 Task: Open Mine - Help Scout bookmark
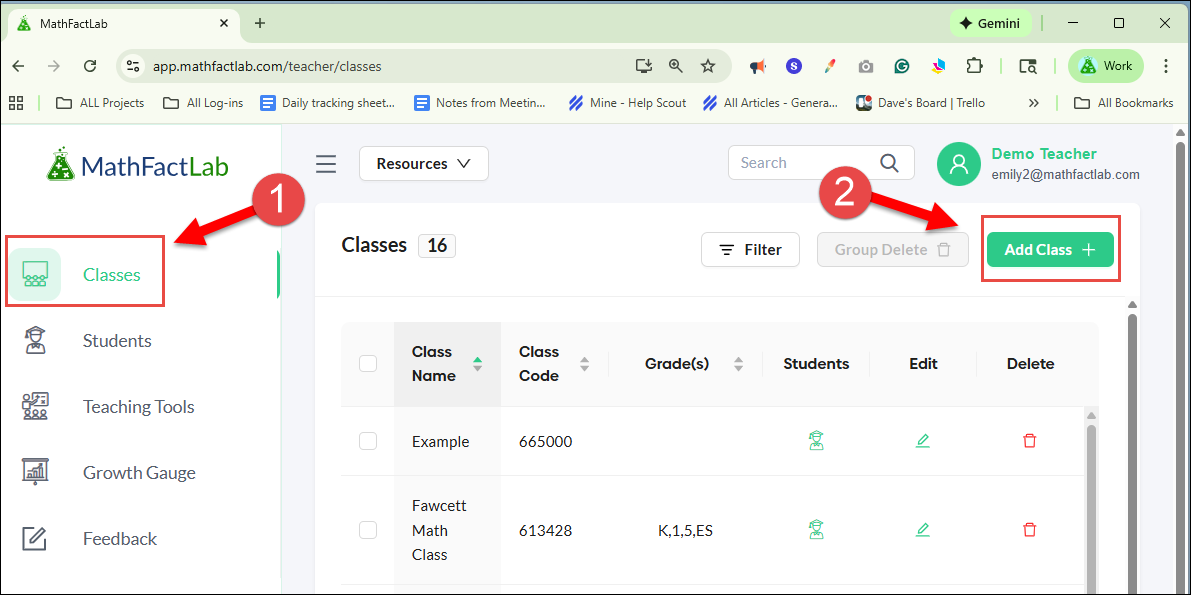(x=627, y=103)
